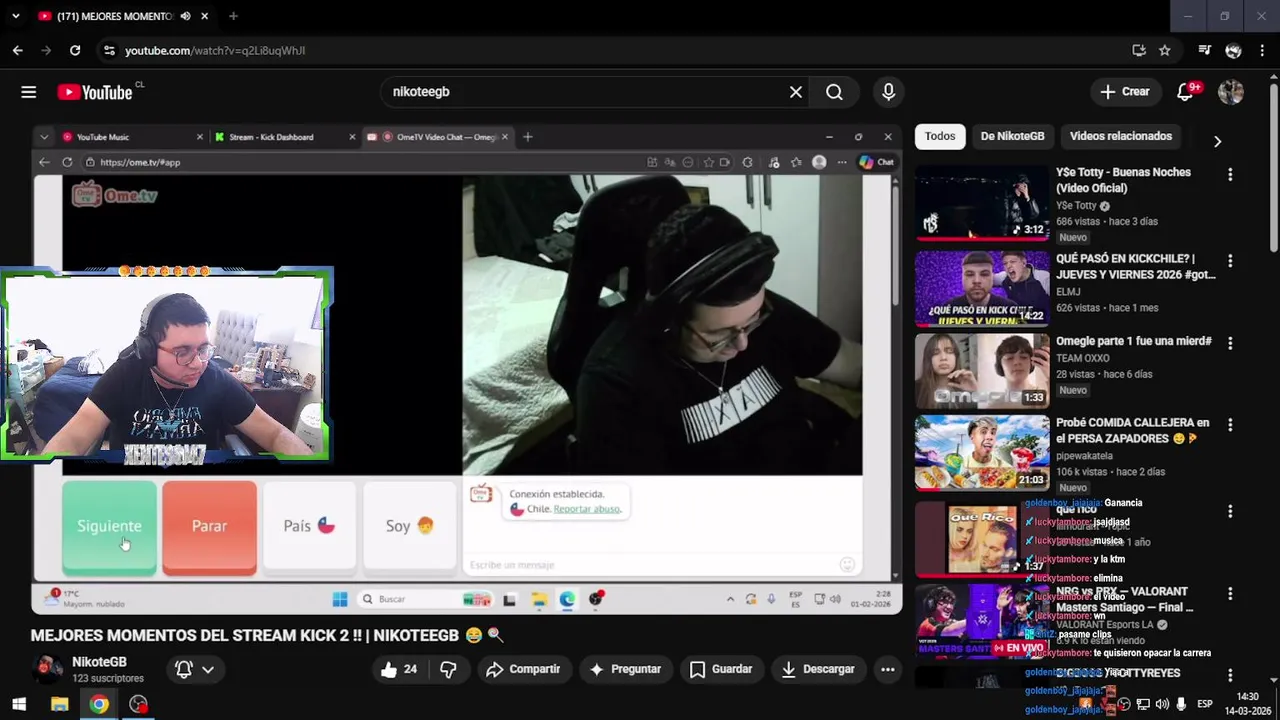Viewport: 1280px width, 720px height.
Task: Open the NikoteGB channel avatar below video
Action: click(46, 669)
